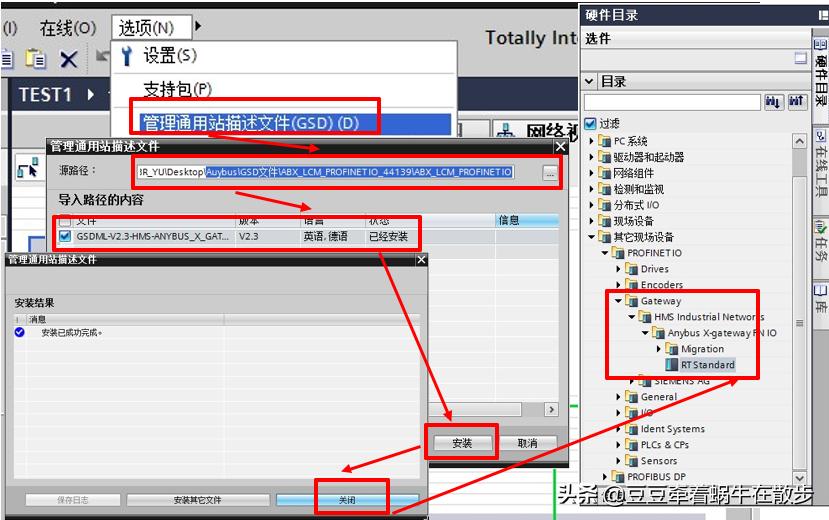Click the 安装 install button
This screenshot has width=829, height=520.
[462, 443]
